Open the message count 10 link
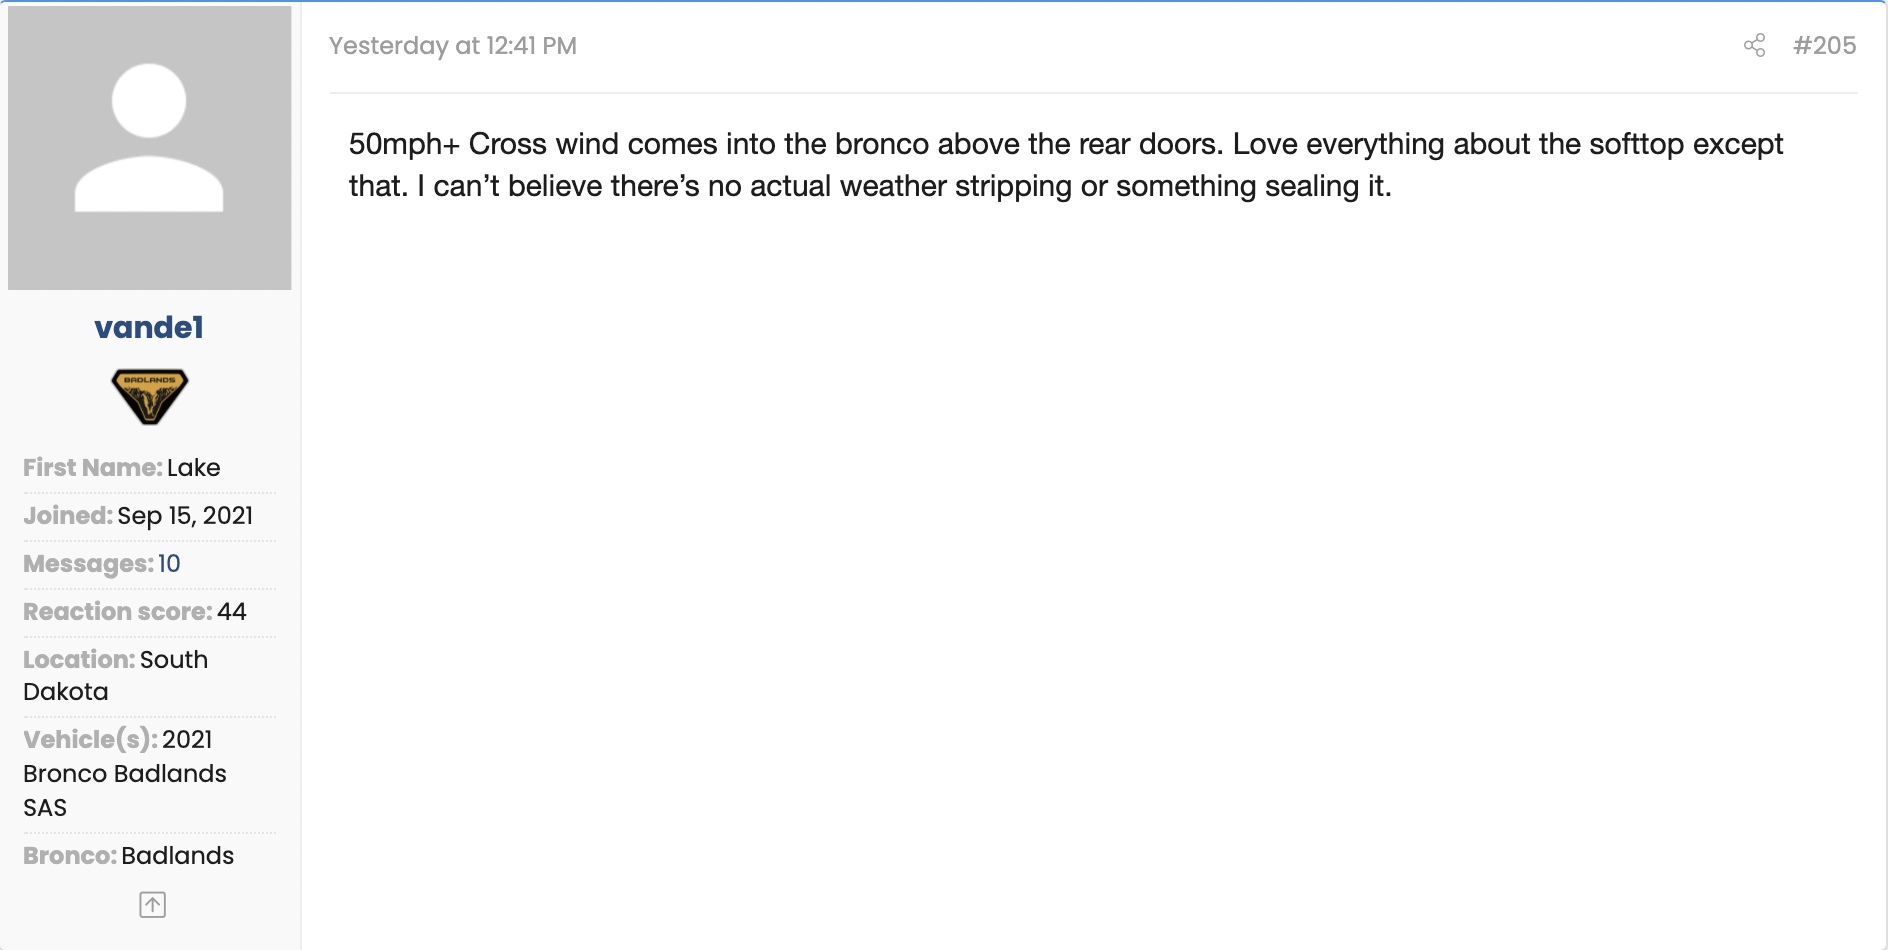Image resolution: width=1888 pixels, height=950 pixels. pyautogui.click(x=169, y=564)
